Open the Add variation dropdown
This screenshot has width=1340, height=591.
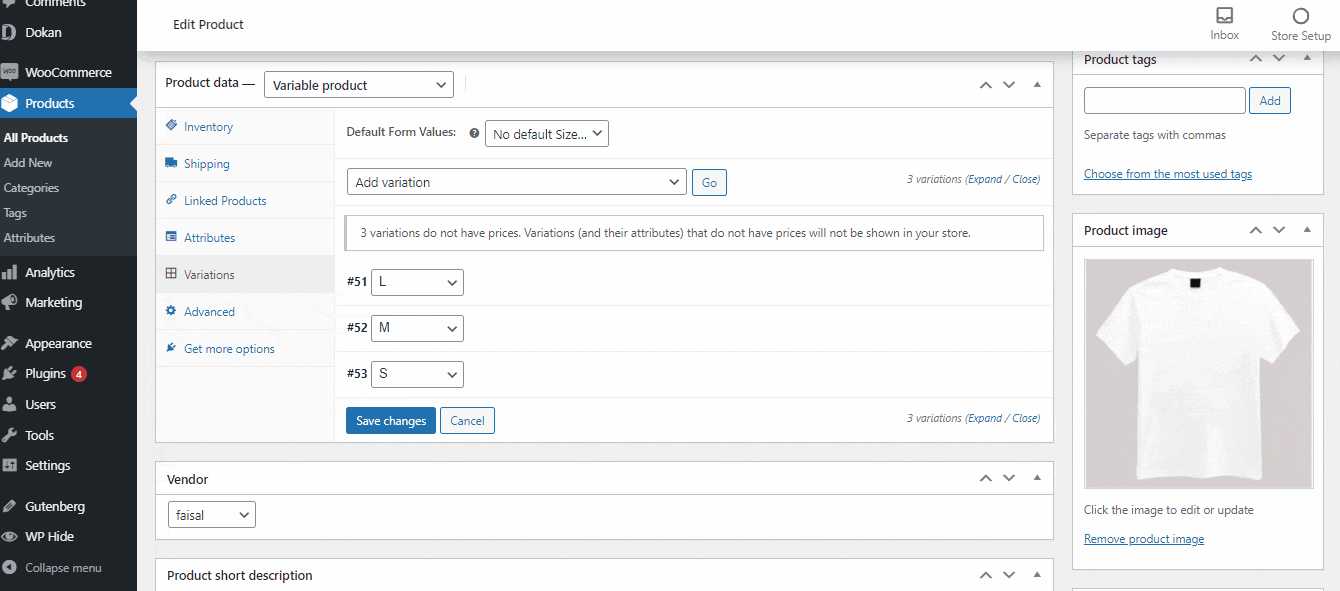click(x=517, y=182)
